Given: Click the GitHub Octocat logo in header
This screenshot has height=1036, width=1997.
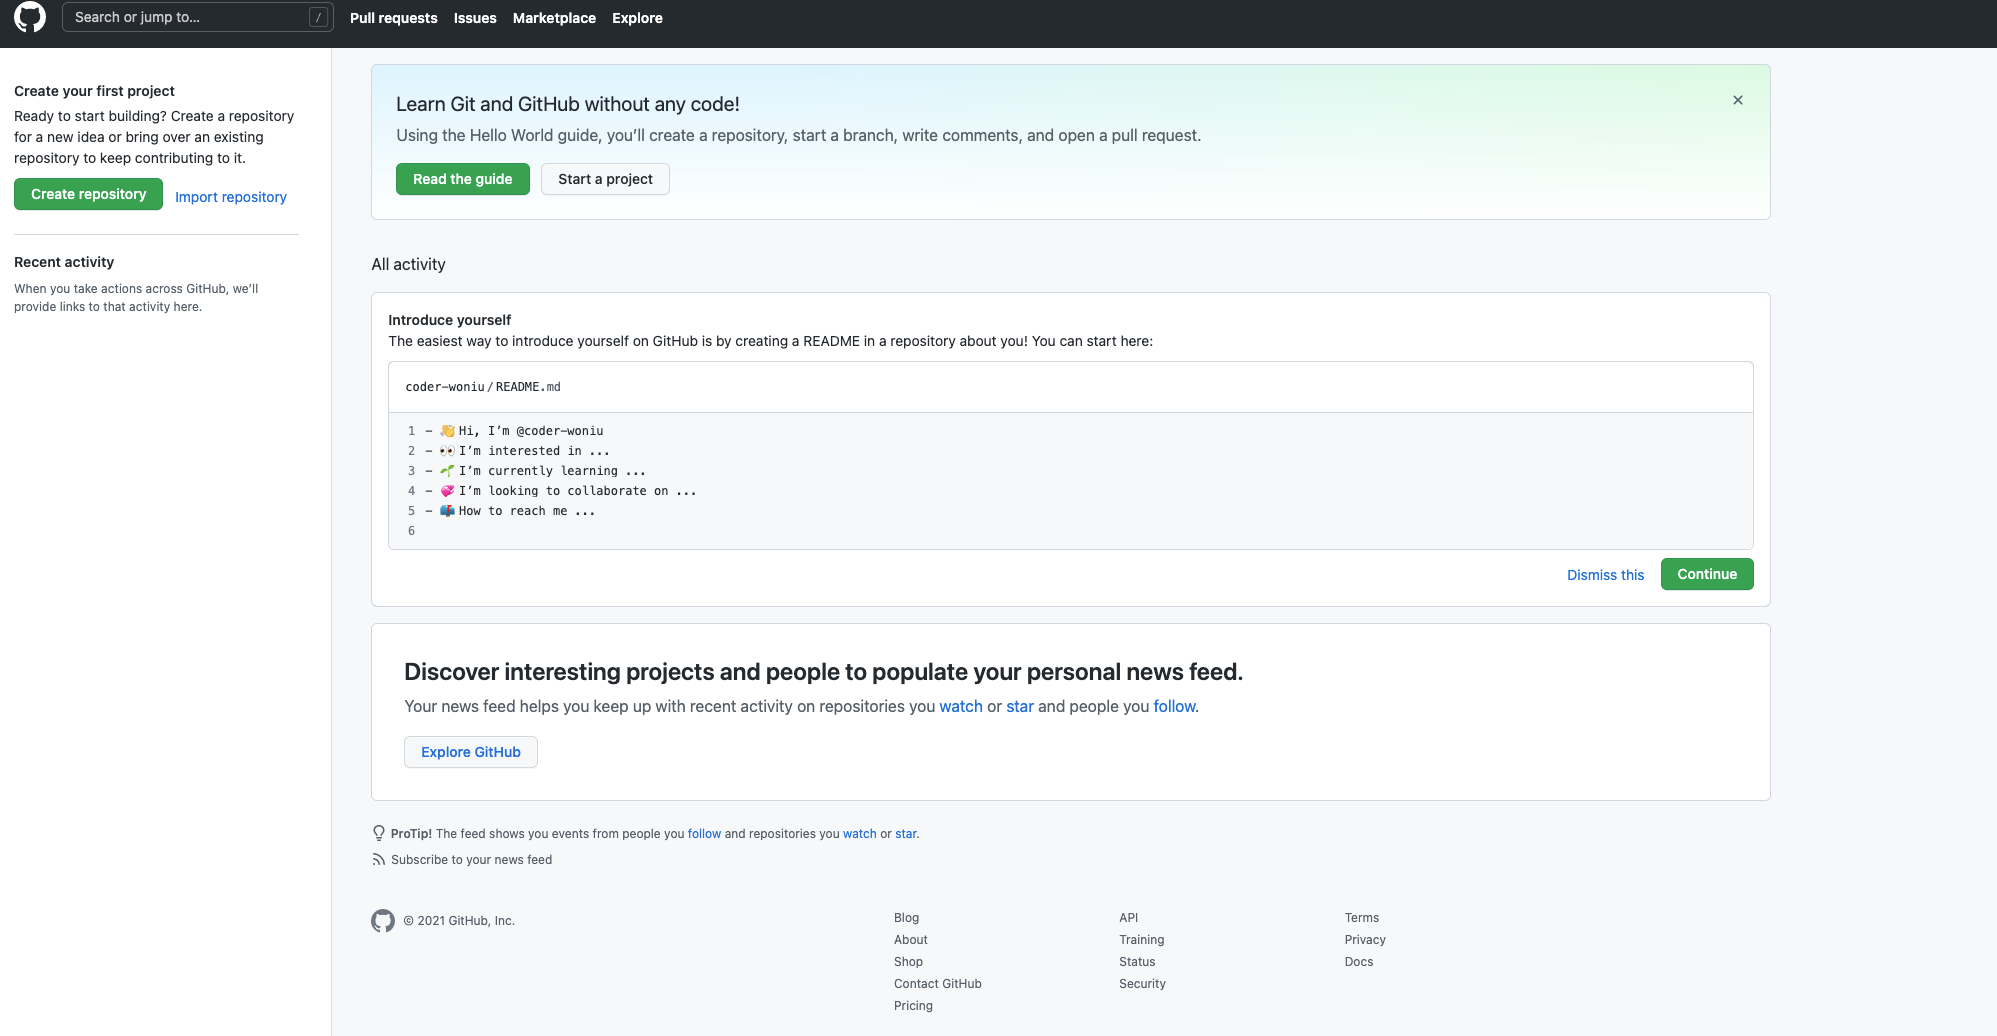Looking at the screenshot, I should (30, 17).
